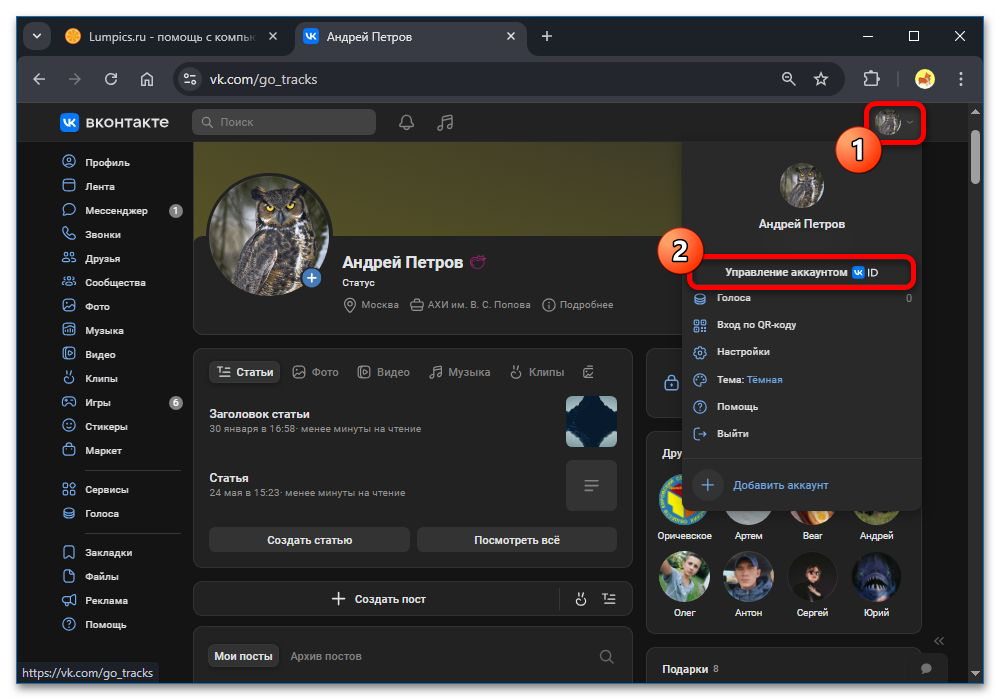
Task: Select Голоса in the account menu
Action: pos(802,298)
